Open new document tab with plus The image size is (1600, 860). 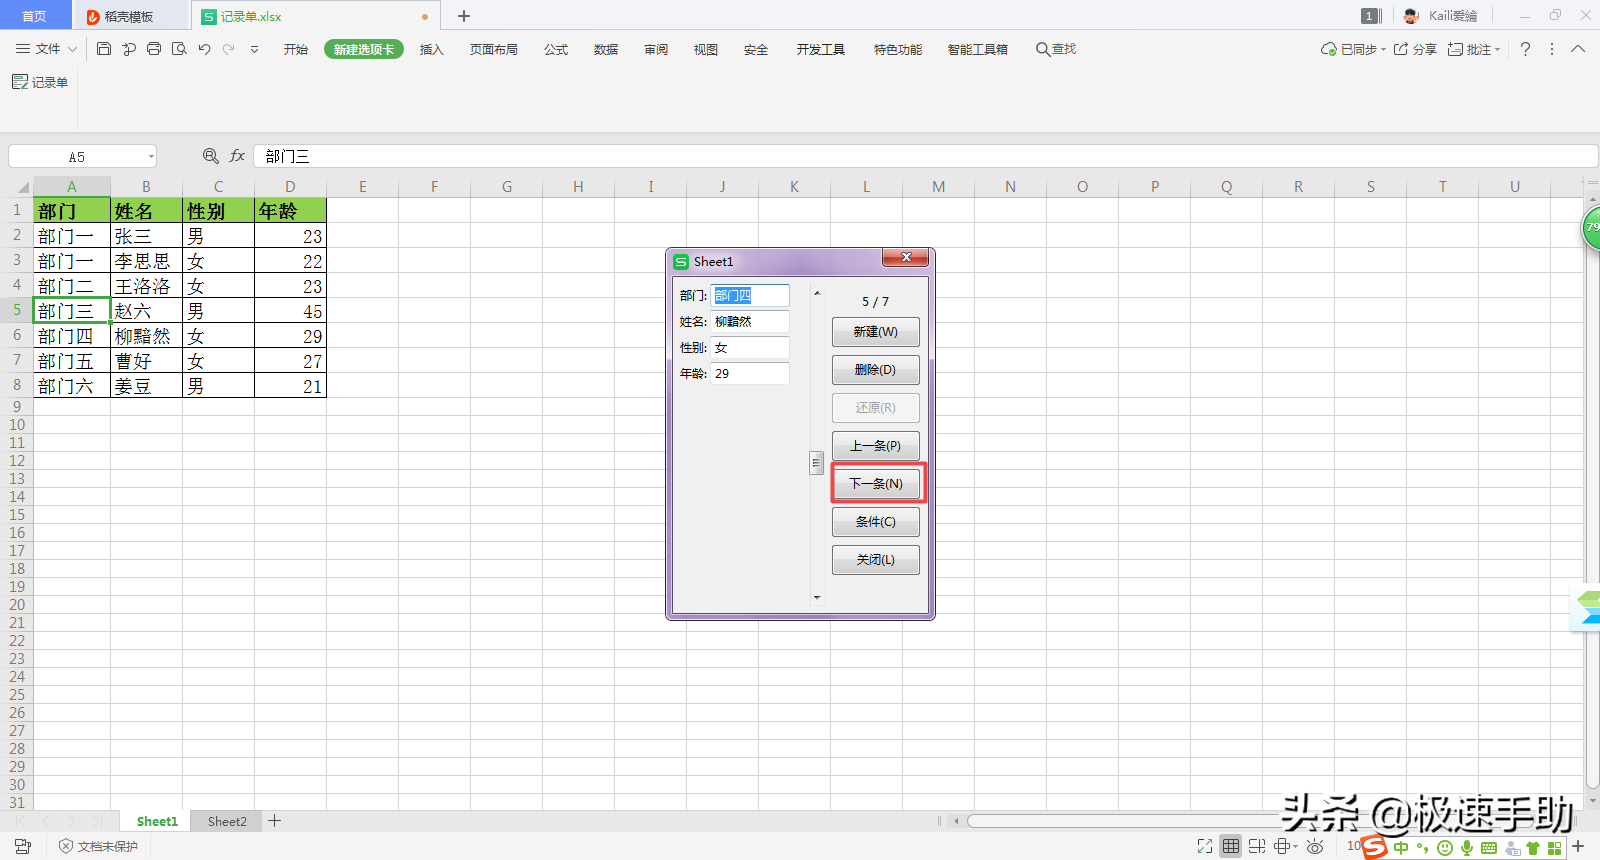click(464, 16)
